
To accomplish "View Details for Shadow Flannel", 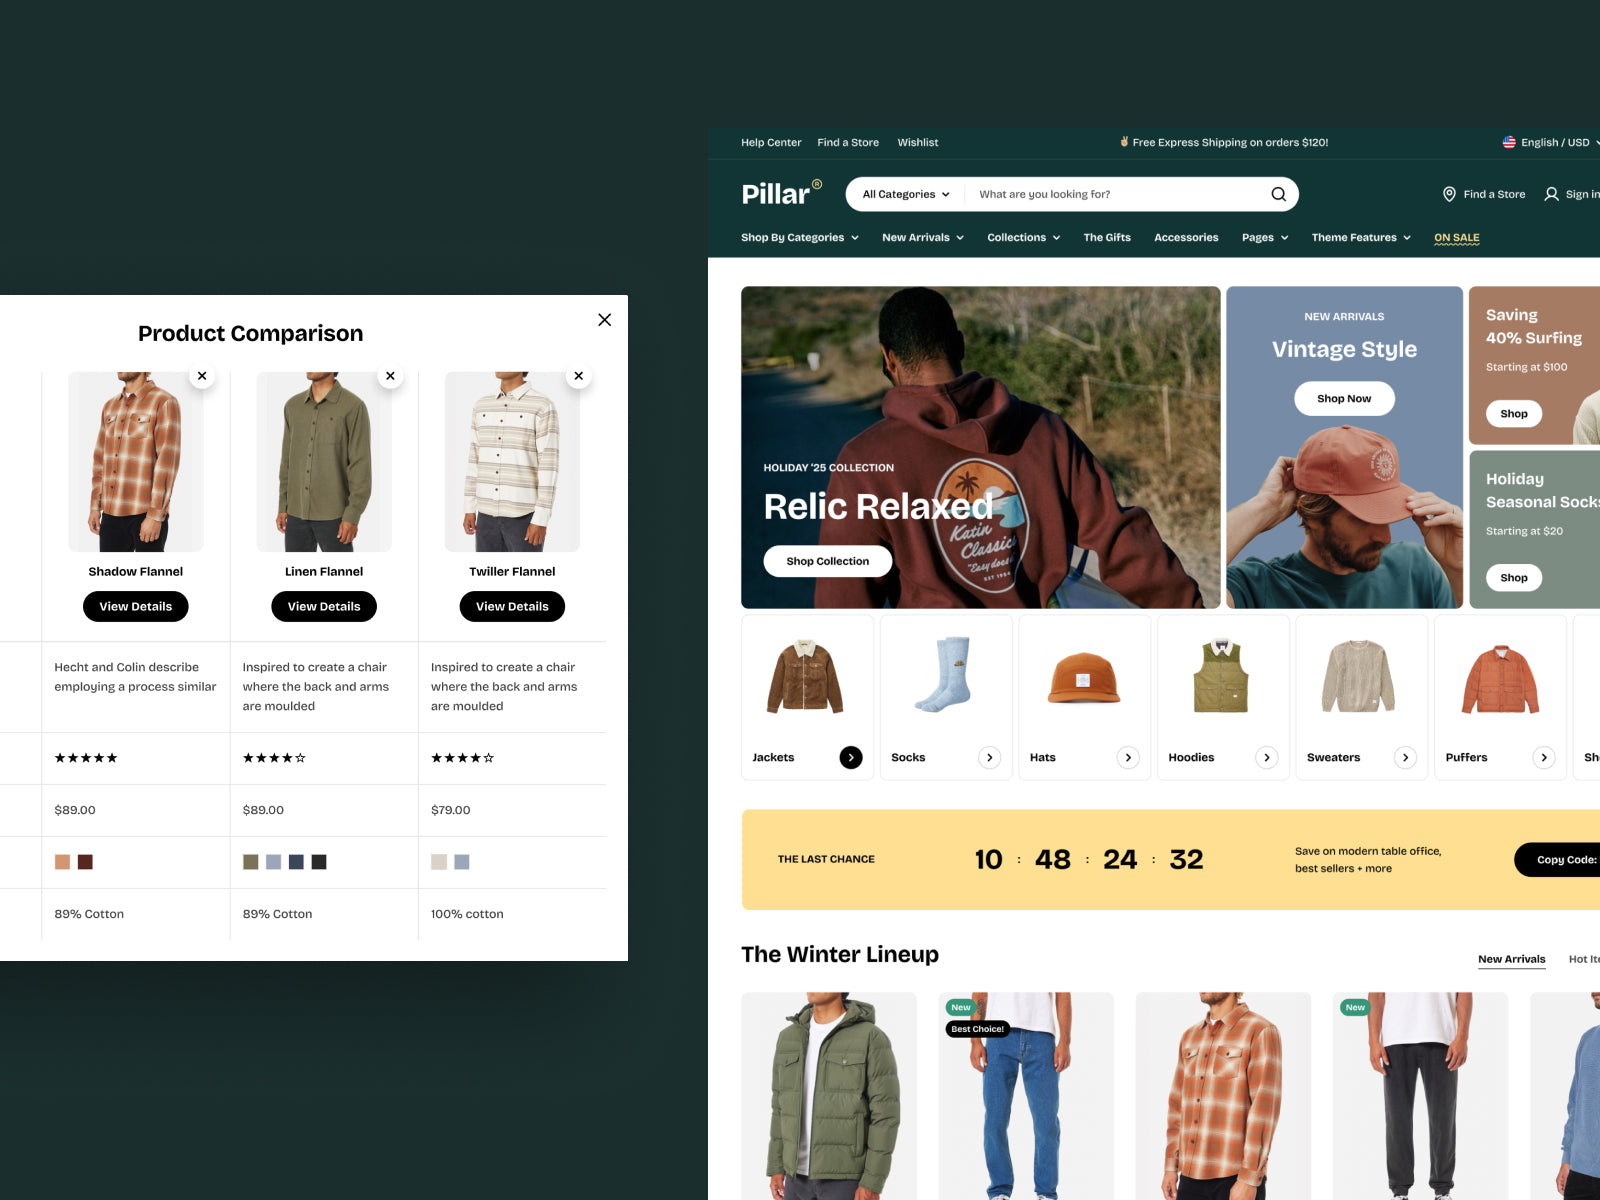I will click(x=136, y=607).
